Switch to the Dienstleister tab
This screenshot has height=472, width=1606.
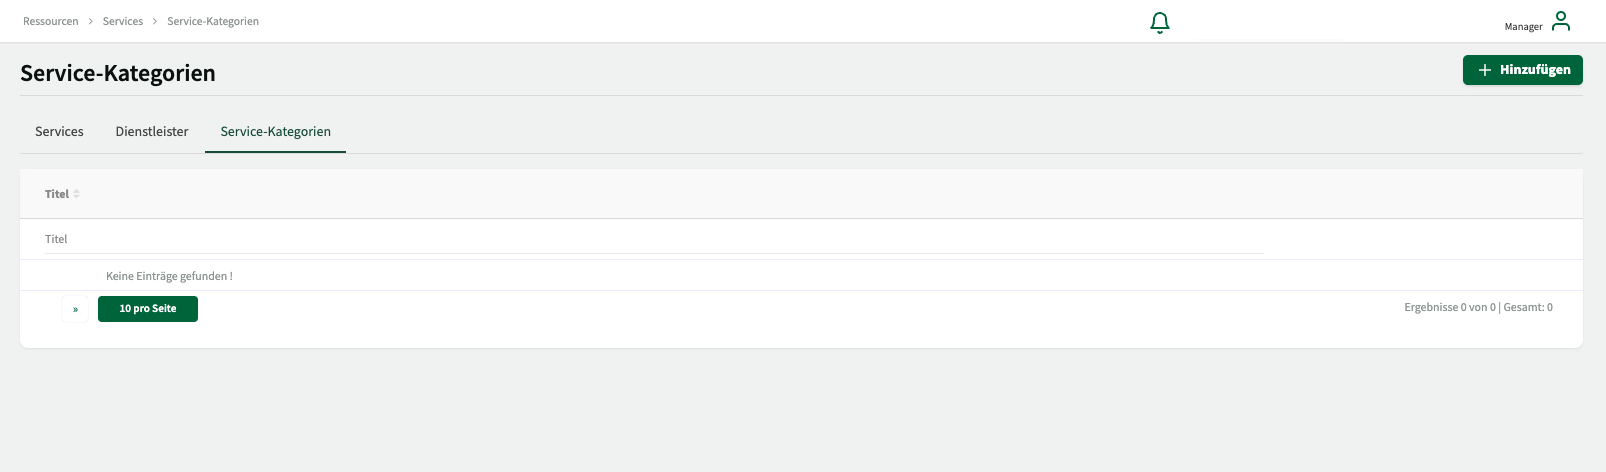pos(152,132)
